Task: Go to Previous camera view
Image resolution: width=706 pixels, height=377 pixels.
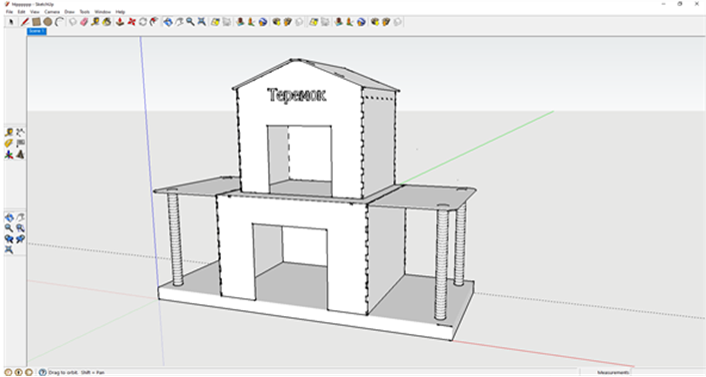Action: (x=9, y=239)
